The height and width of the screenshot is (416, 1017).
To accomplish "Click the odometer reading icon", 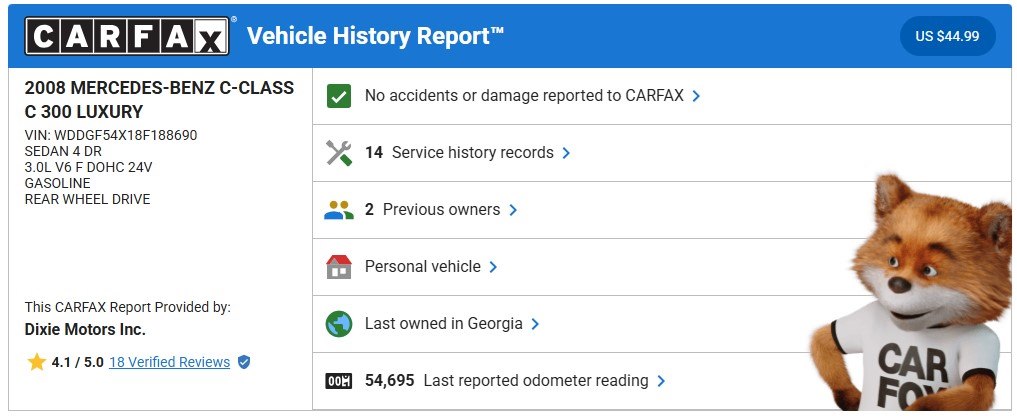I will (339, 381).
